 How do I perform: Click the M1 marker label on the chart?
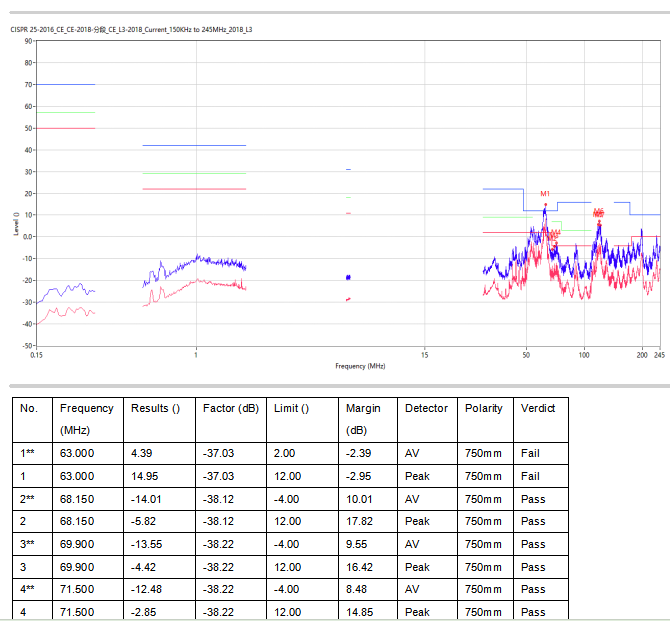click(545, 194)
